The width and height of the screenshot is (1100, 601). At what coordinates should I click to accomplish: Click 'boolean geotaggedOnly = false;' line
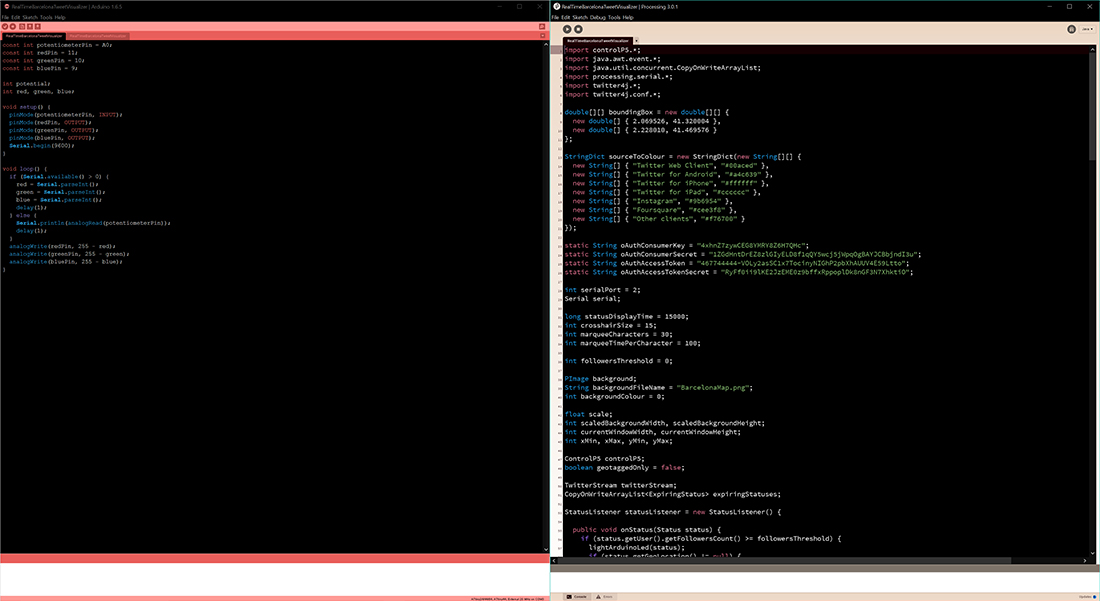[624, 468]
